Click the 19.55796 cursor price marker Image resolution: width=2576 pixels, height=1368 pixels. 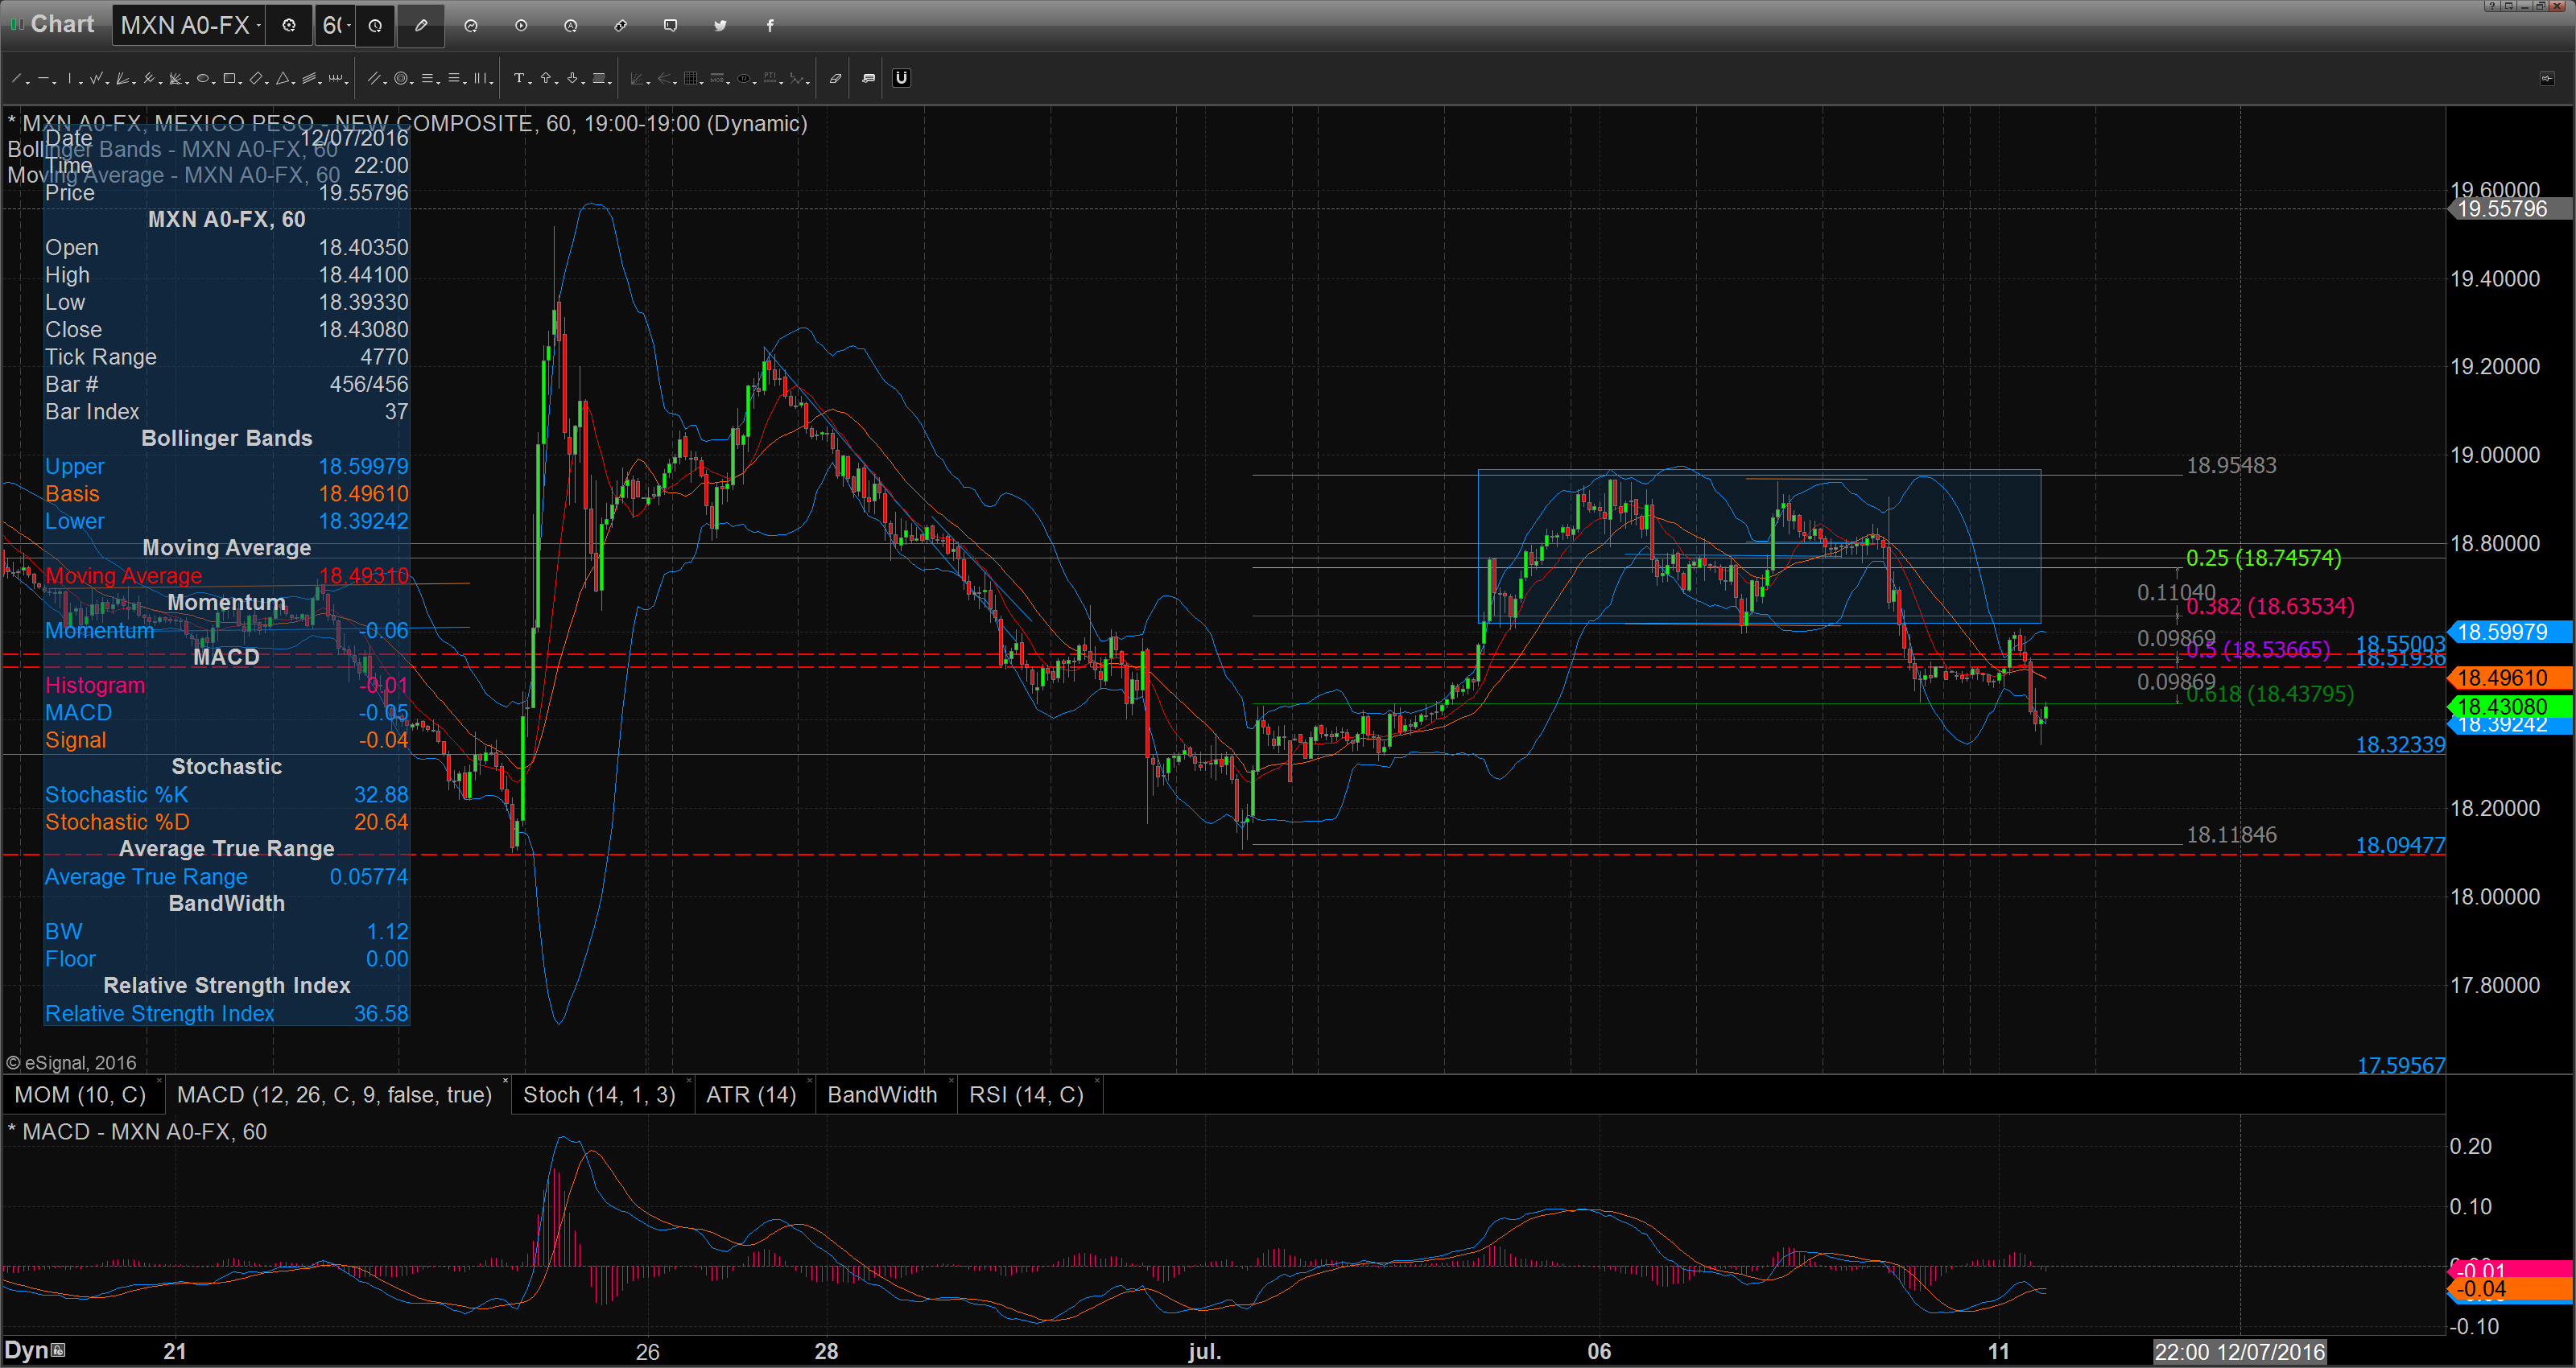pyautogui.click(x=2510, y=209)
